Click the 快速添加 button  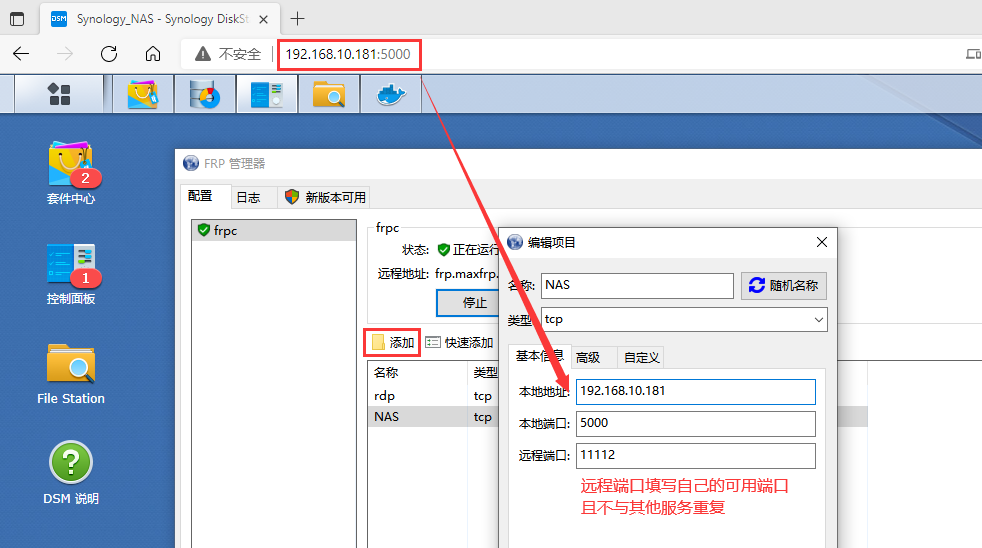(459, 343)
